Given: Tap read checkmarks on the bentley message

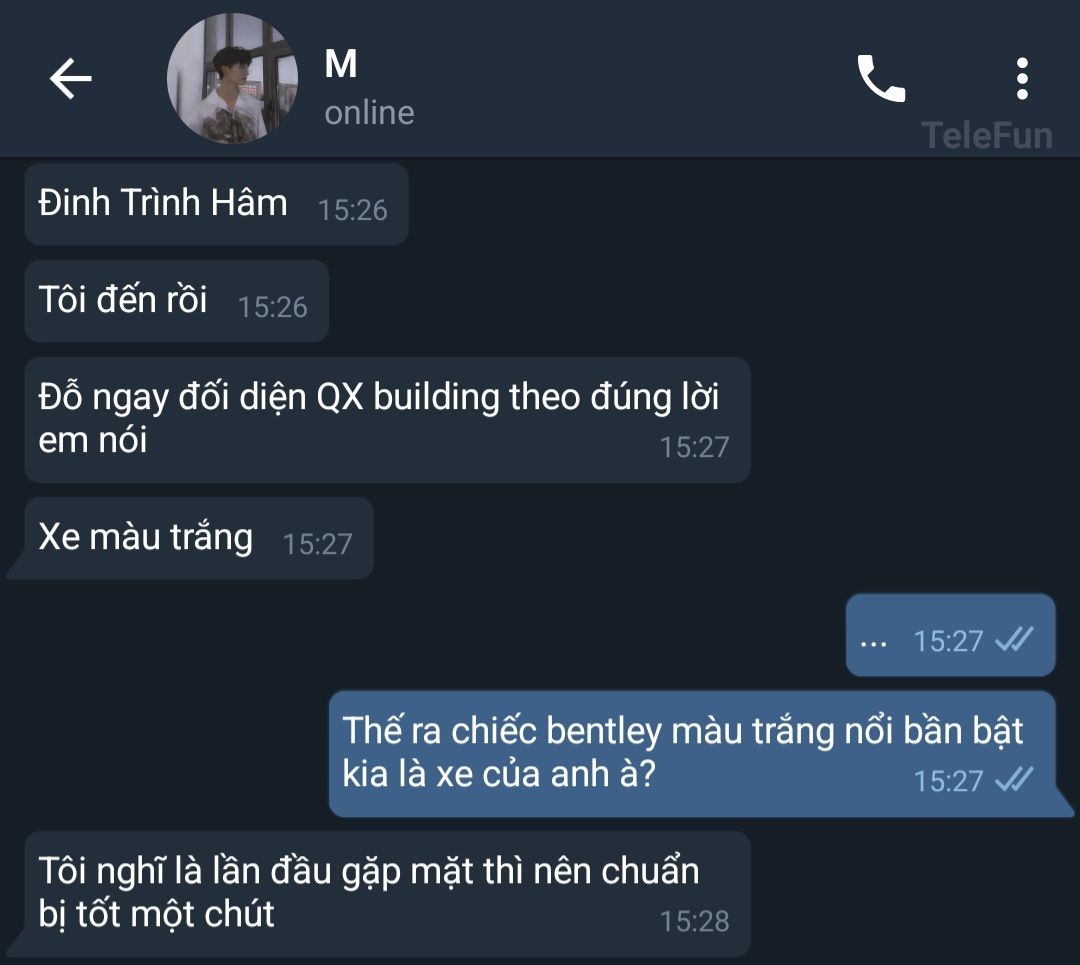Looking at the screenshot, I should [1015, 780].
